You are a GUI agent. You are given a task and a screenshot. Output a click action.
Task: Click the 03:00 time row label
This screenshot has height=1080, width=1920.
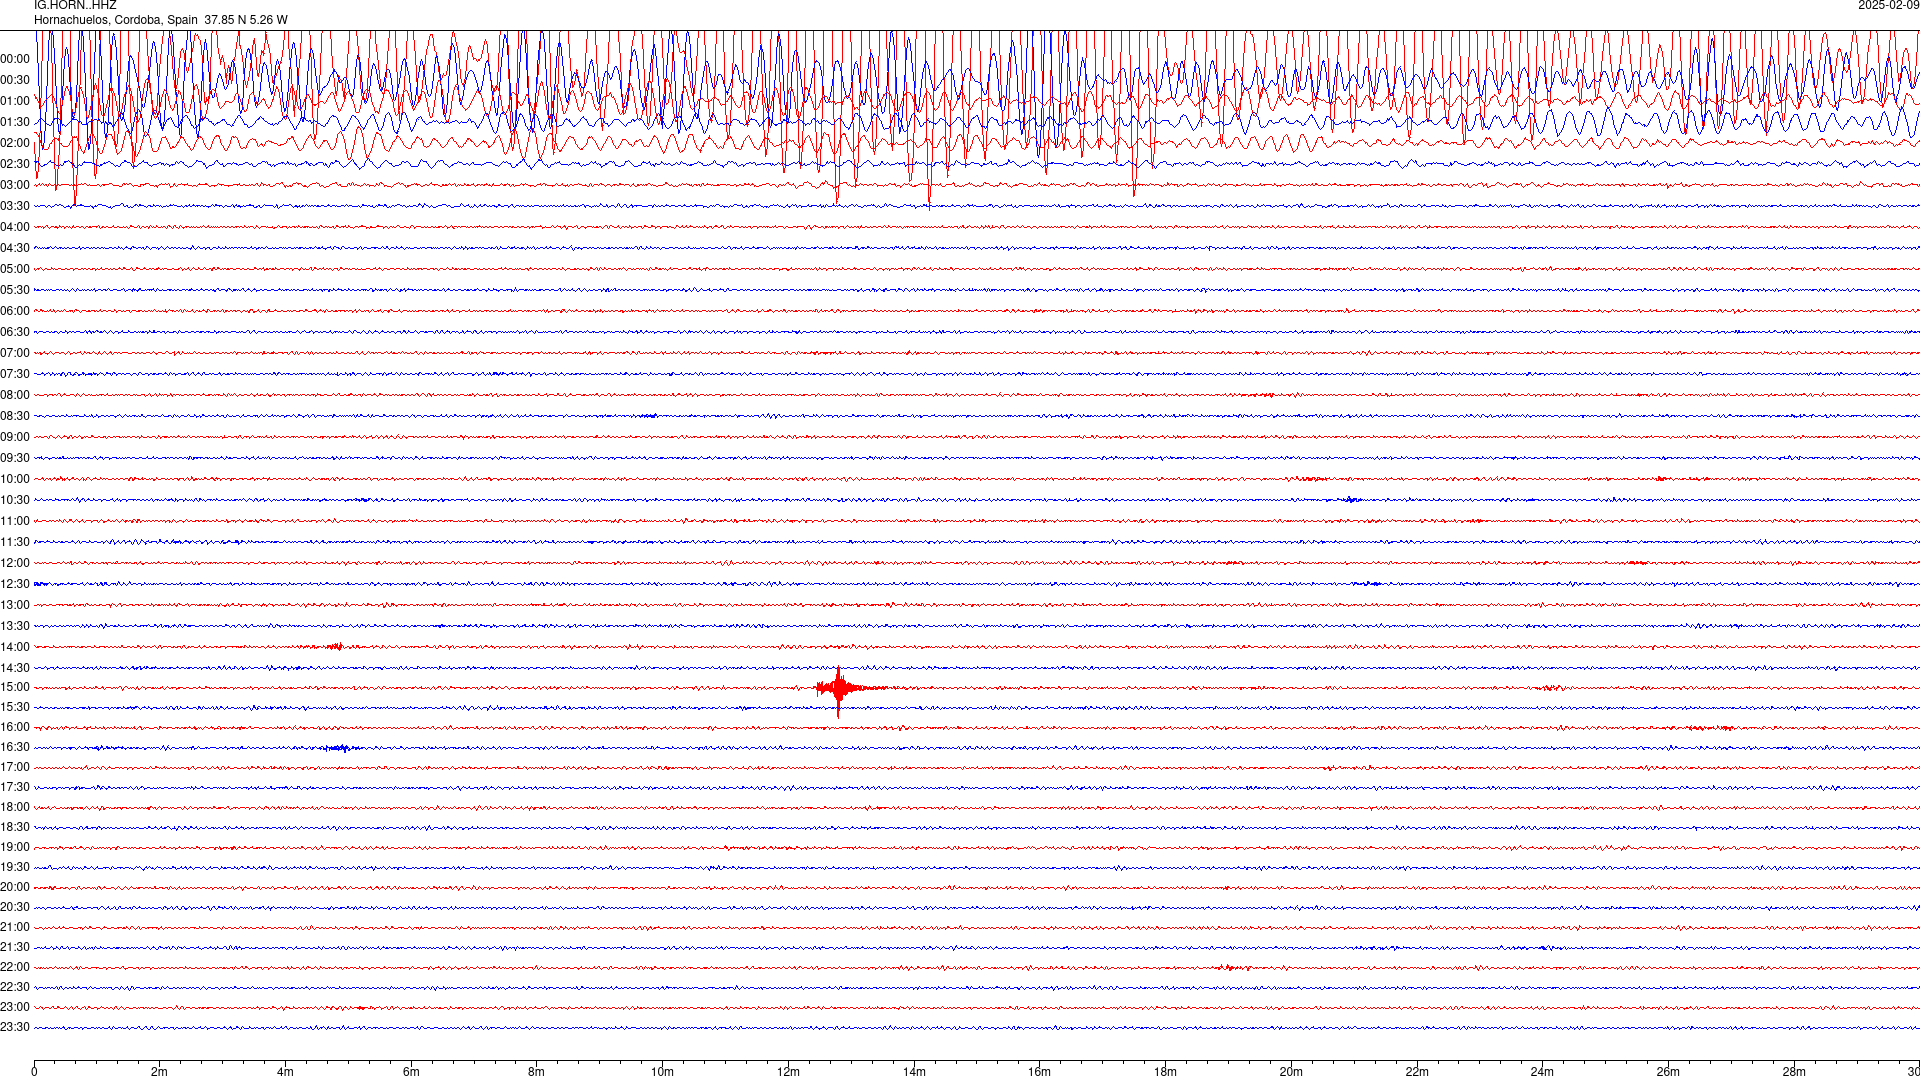15,185
